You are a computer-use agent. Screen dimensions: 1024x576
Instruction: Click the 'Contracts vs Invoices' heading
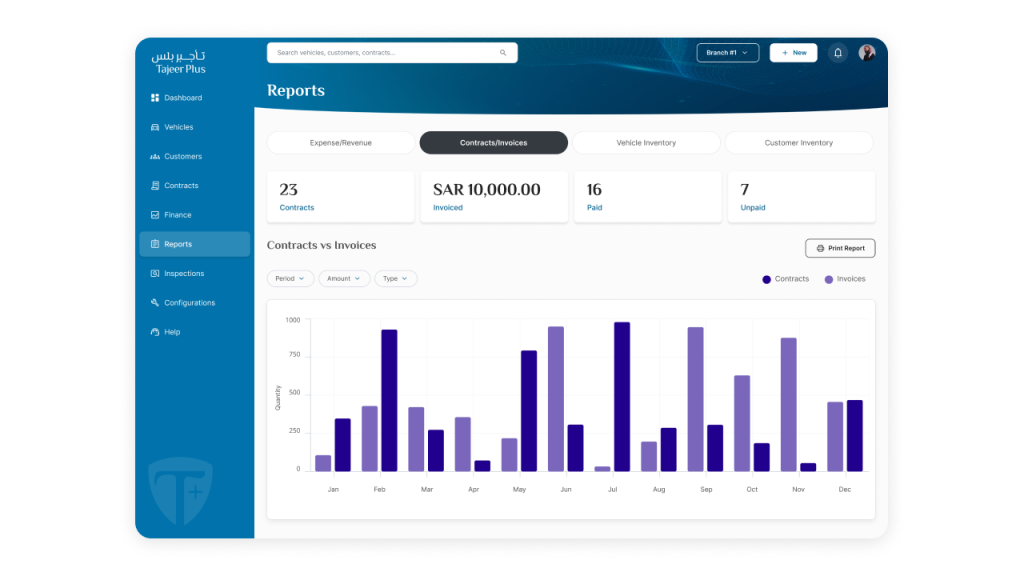[321, 246]
